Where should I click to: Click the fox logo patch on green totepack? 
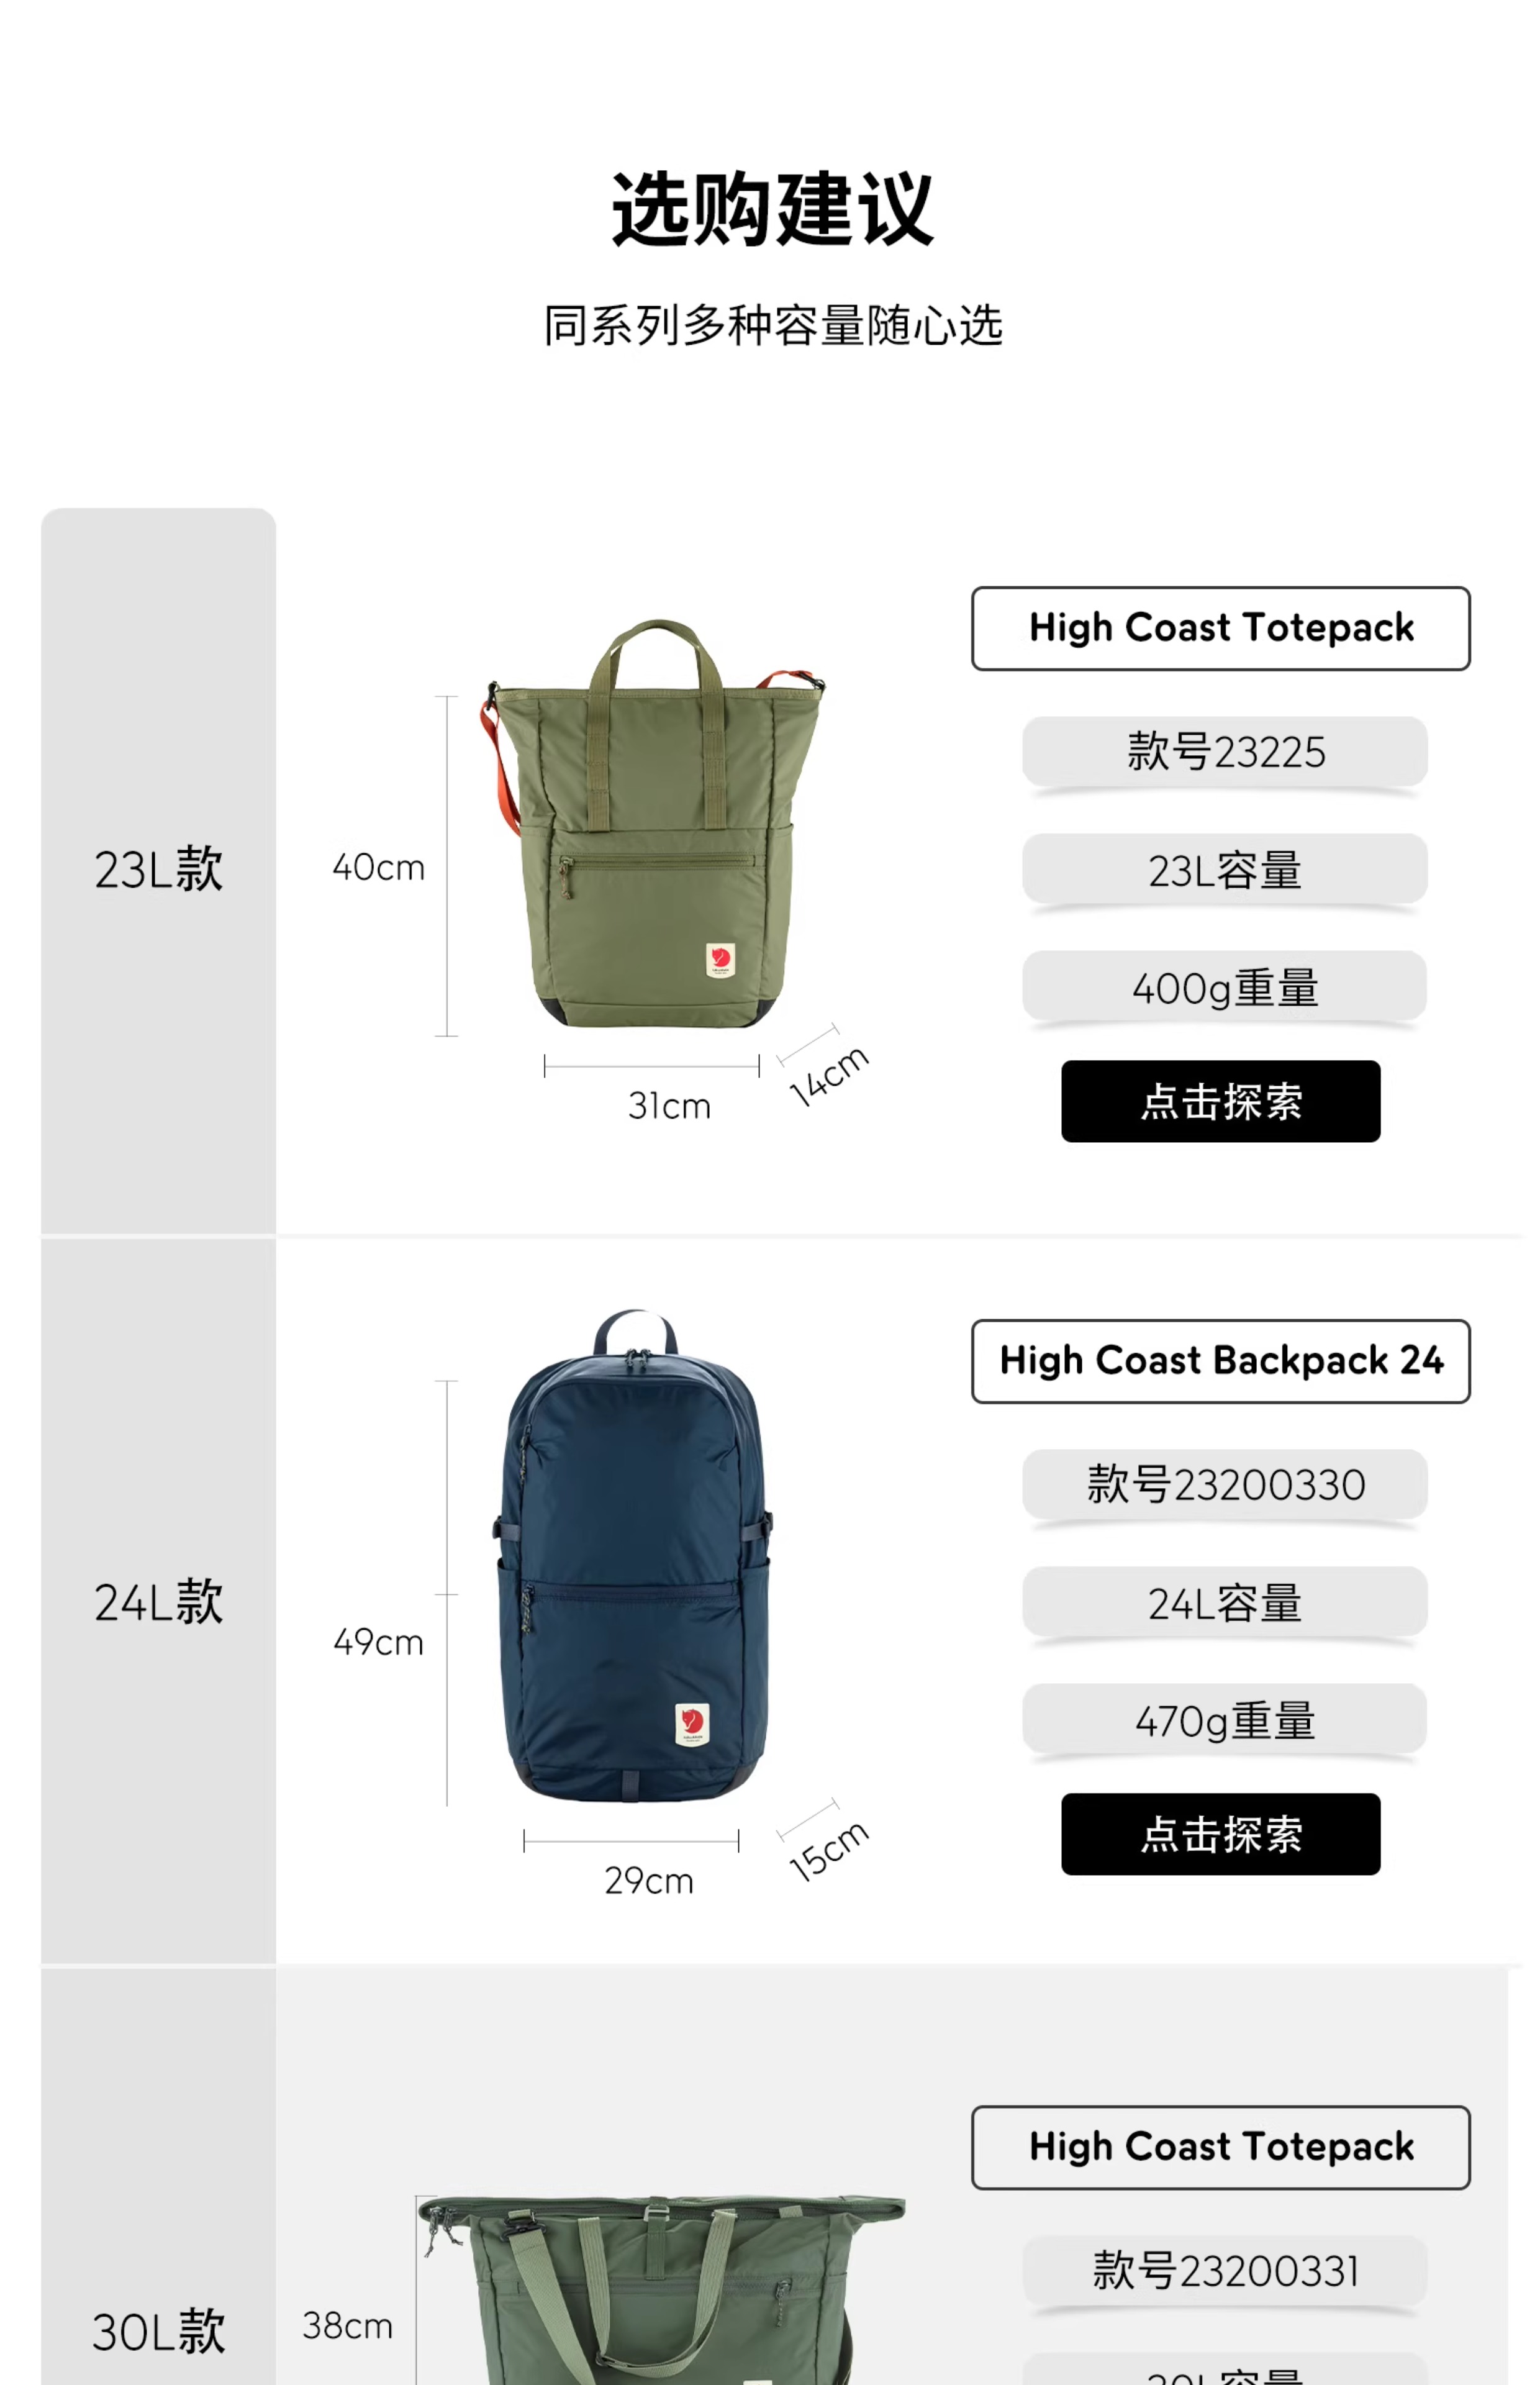(720, 960)
